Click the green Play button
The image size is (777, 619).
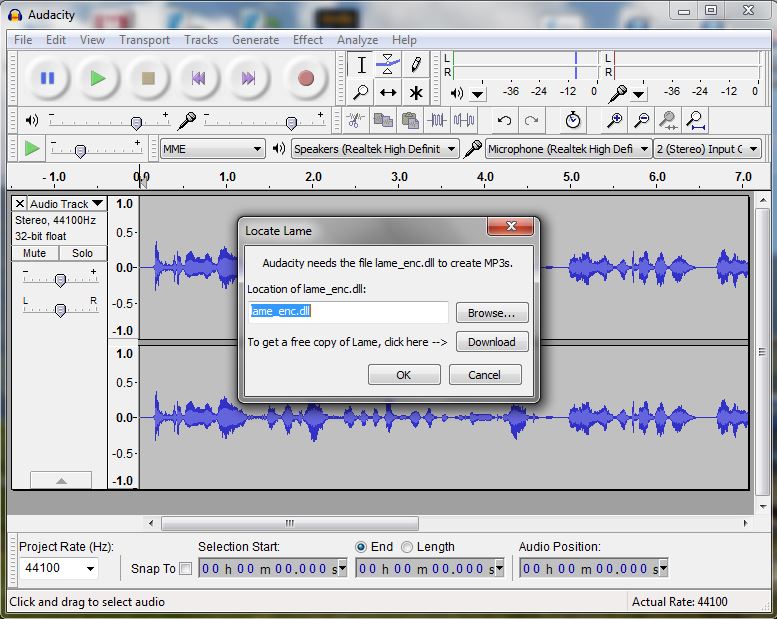pyautogui.click(x=98, y=78)
